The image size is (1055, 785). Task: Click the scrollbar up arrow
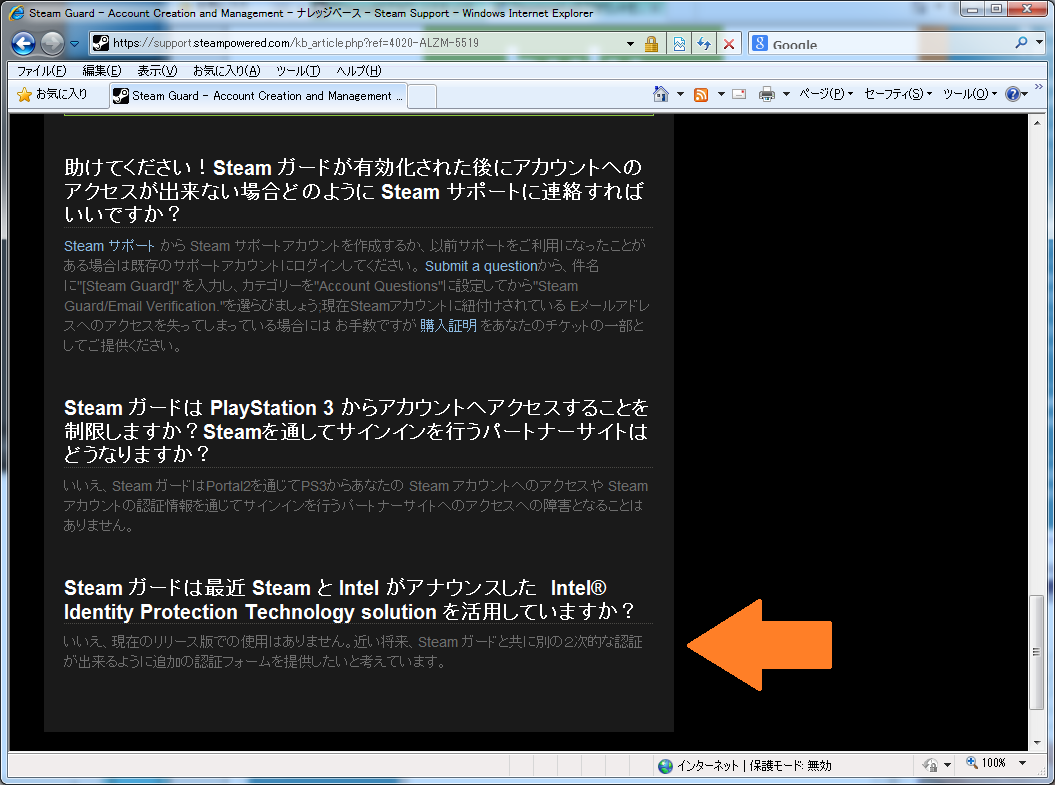(1037, 123)
